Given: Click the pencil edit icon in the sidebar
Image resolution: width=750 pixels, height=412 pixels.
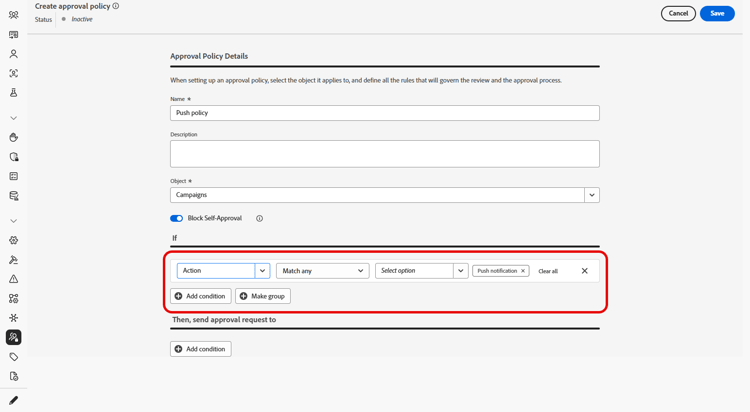Looking at the screenshot, I should click(x=14, y=400).
